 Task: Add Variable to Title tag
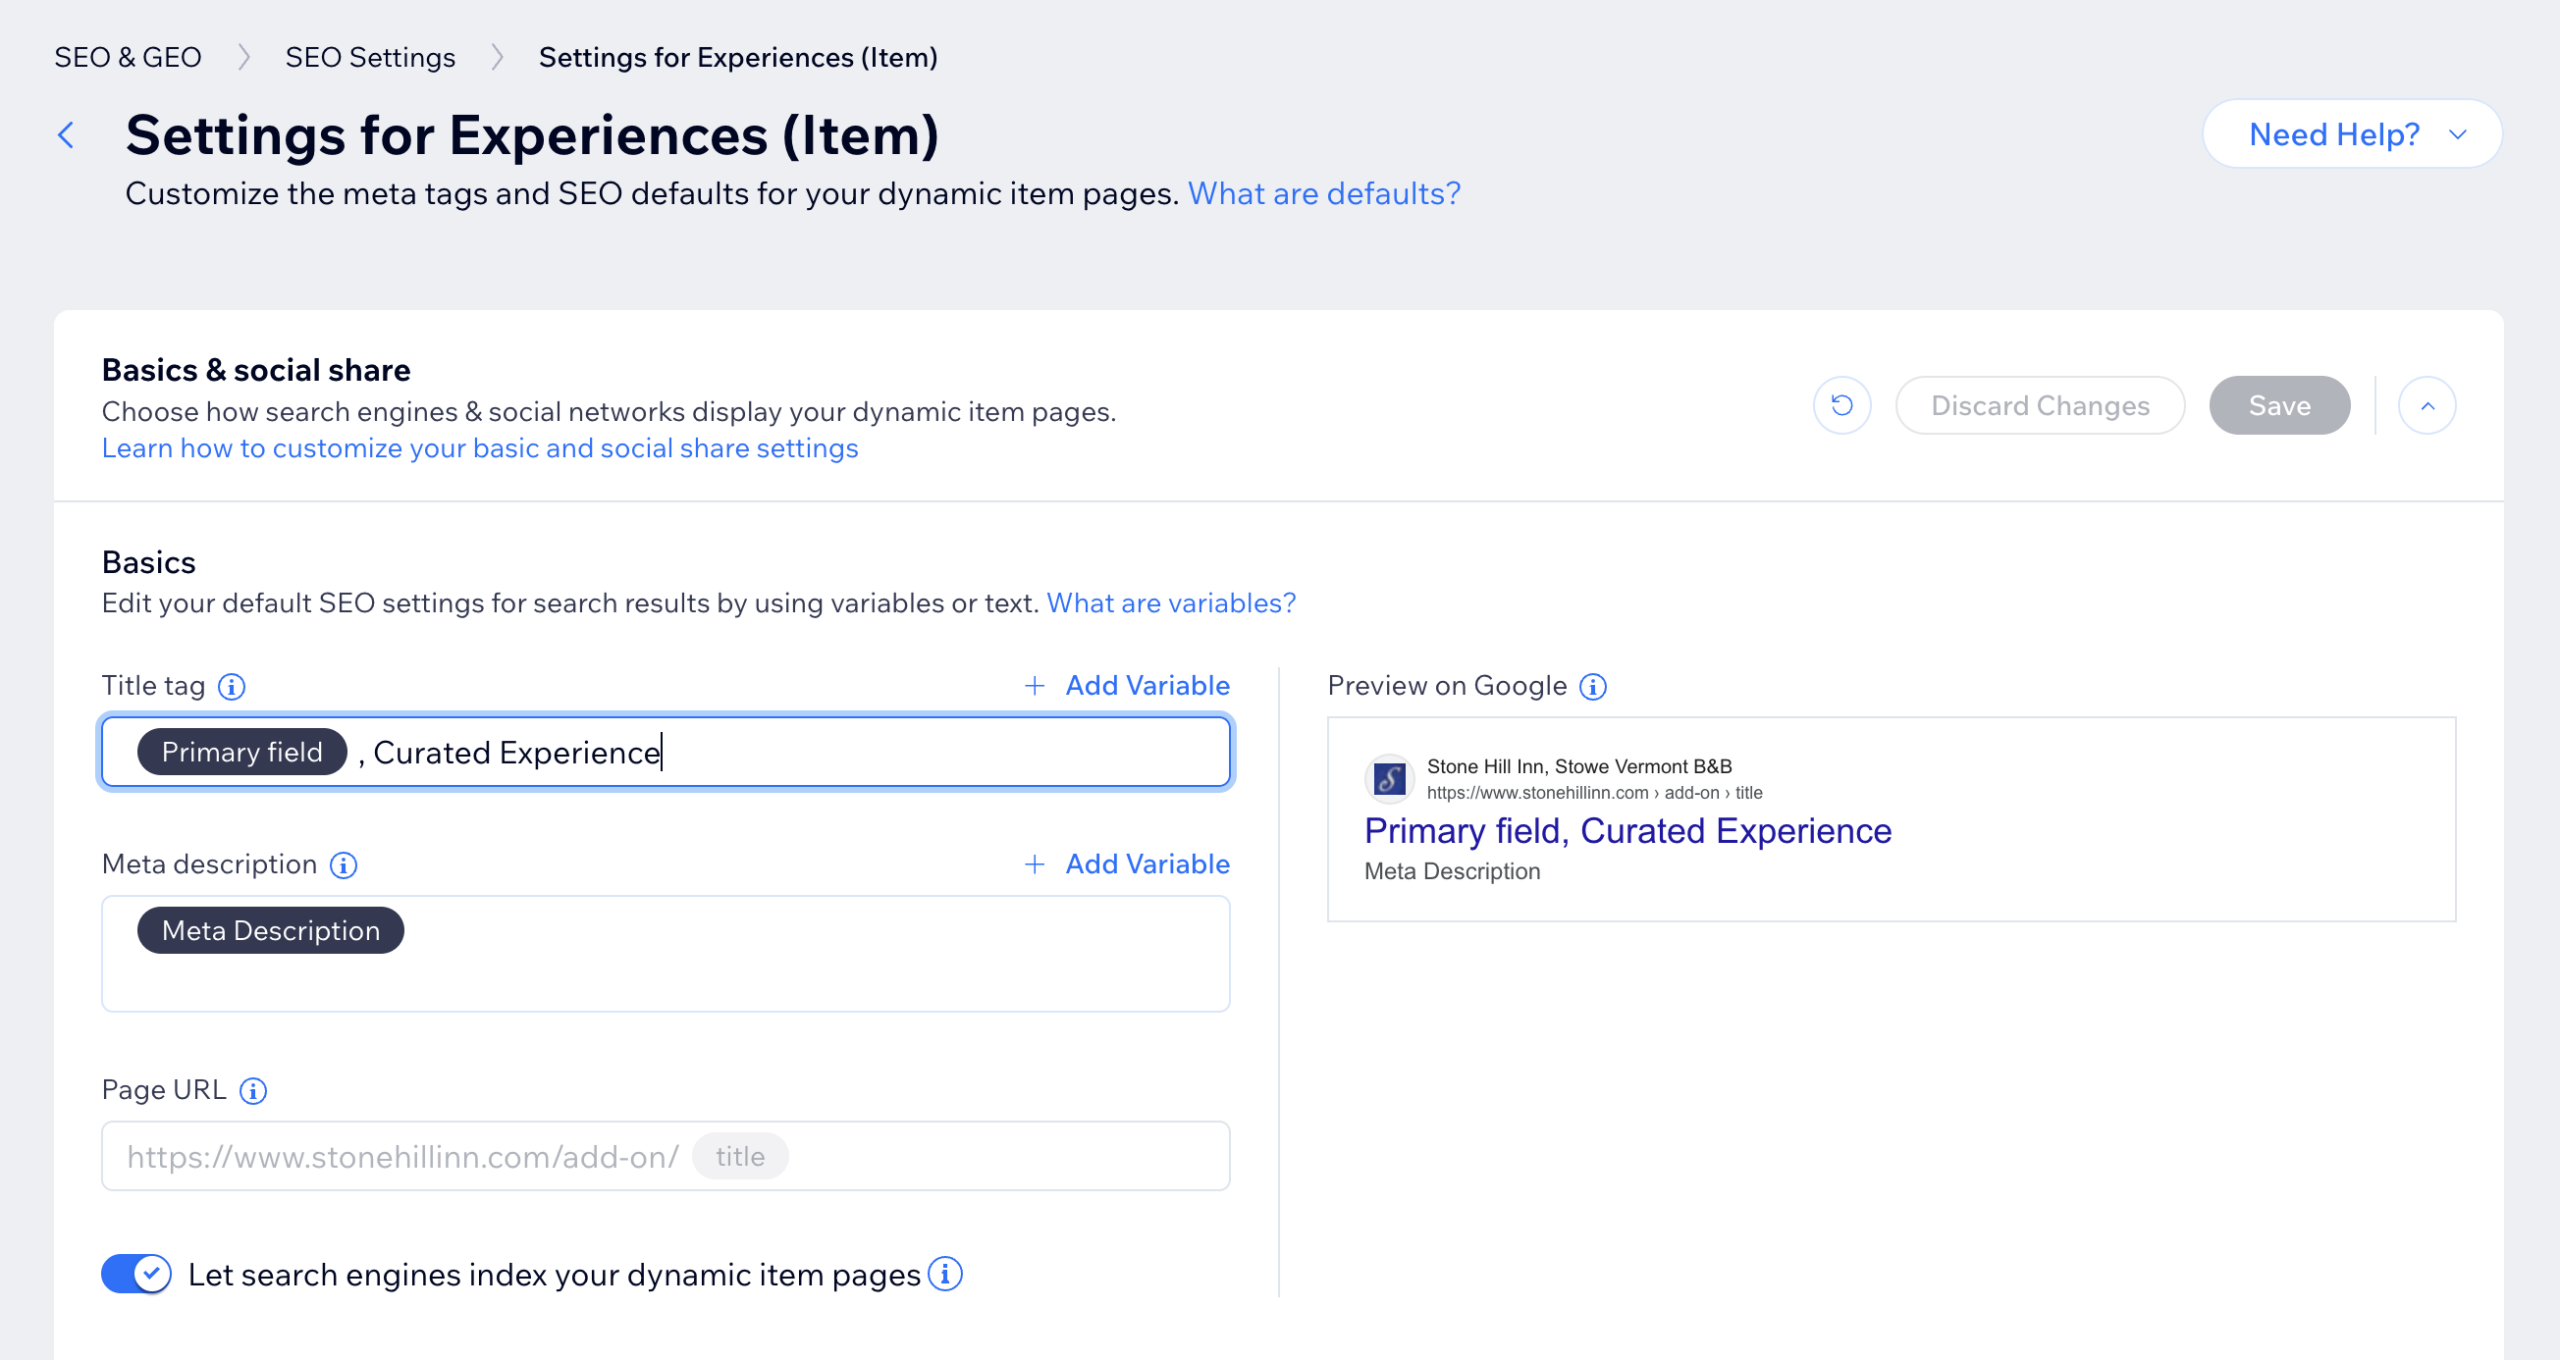[x=1127, y=686]
